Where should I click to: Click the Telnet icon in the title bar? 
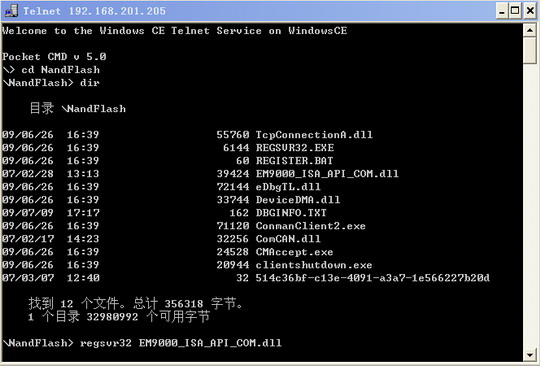coord(11,11)
